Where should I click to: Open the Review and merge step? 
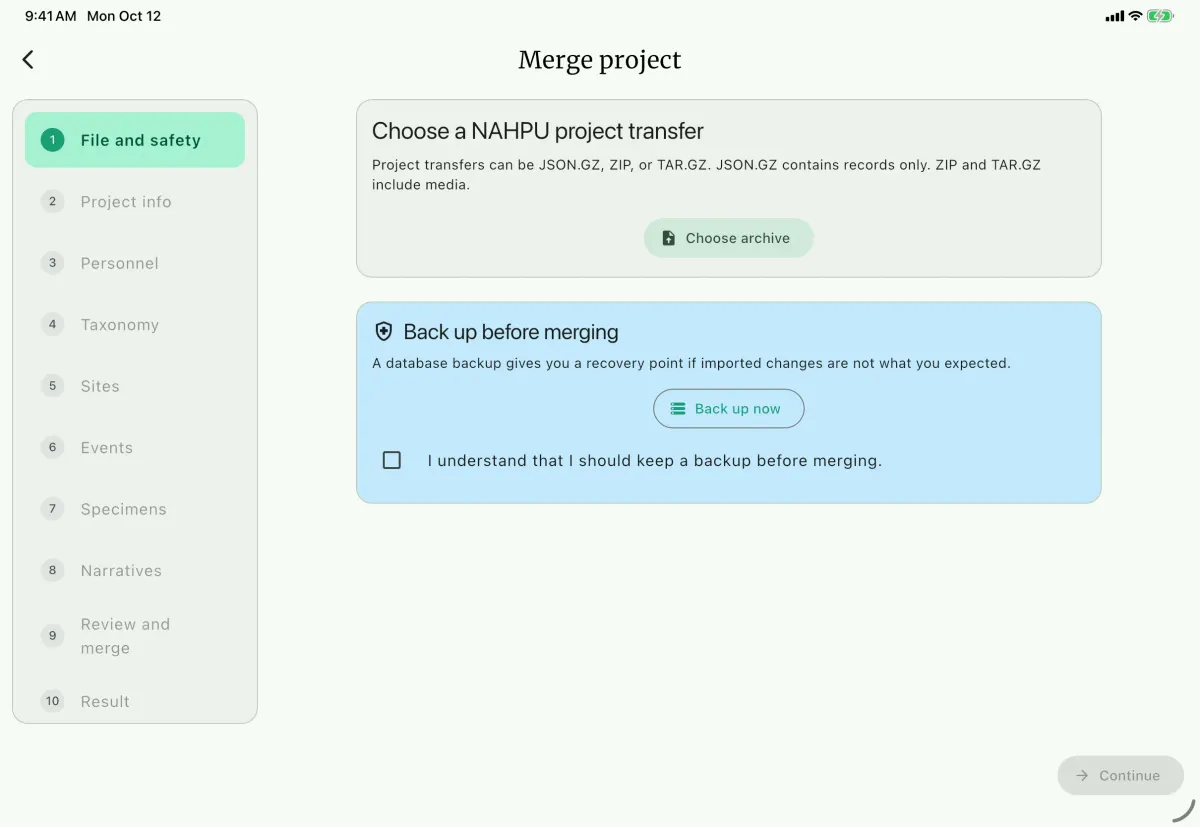coord(135,636)
